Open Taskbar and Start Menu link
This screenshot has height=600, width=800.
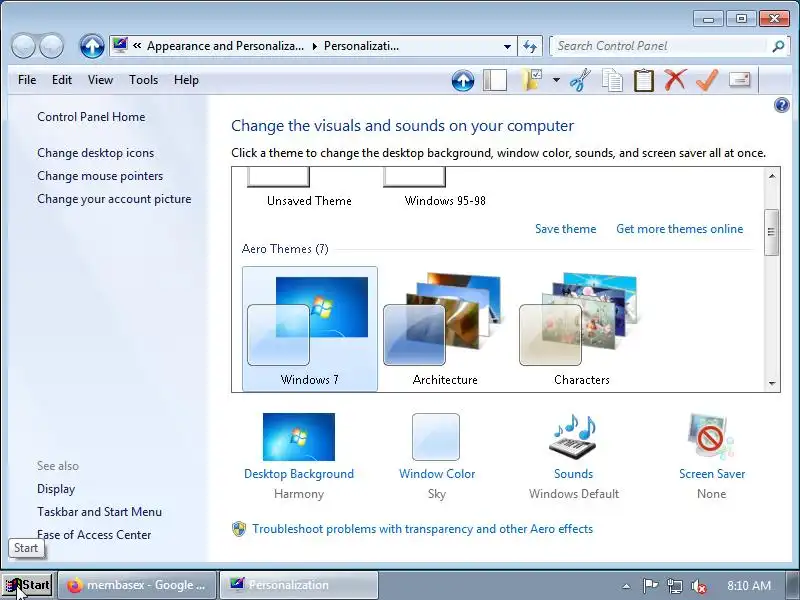[x=99, y=512]
